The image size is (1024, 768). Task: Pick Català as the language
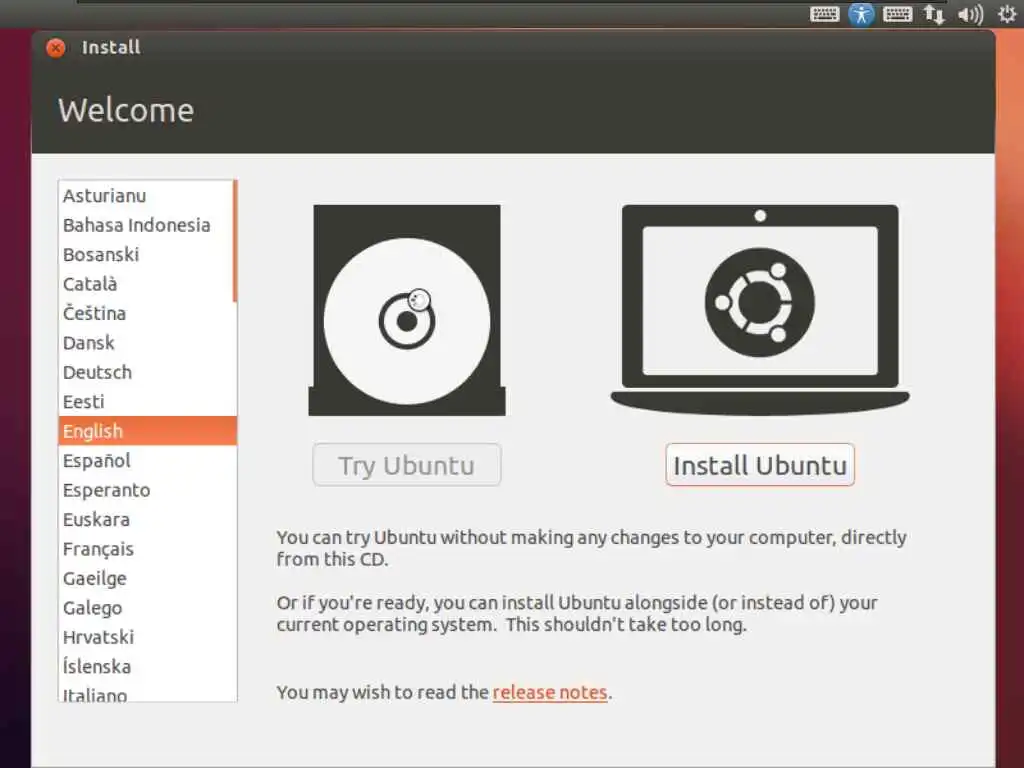pos(148,284)
